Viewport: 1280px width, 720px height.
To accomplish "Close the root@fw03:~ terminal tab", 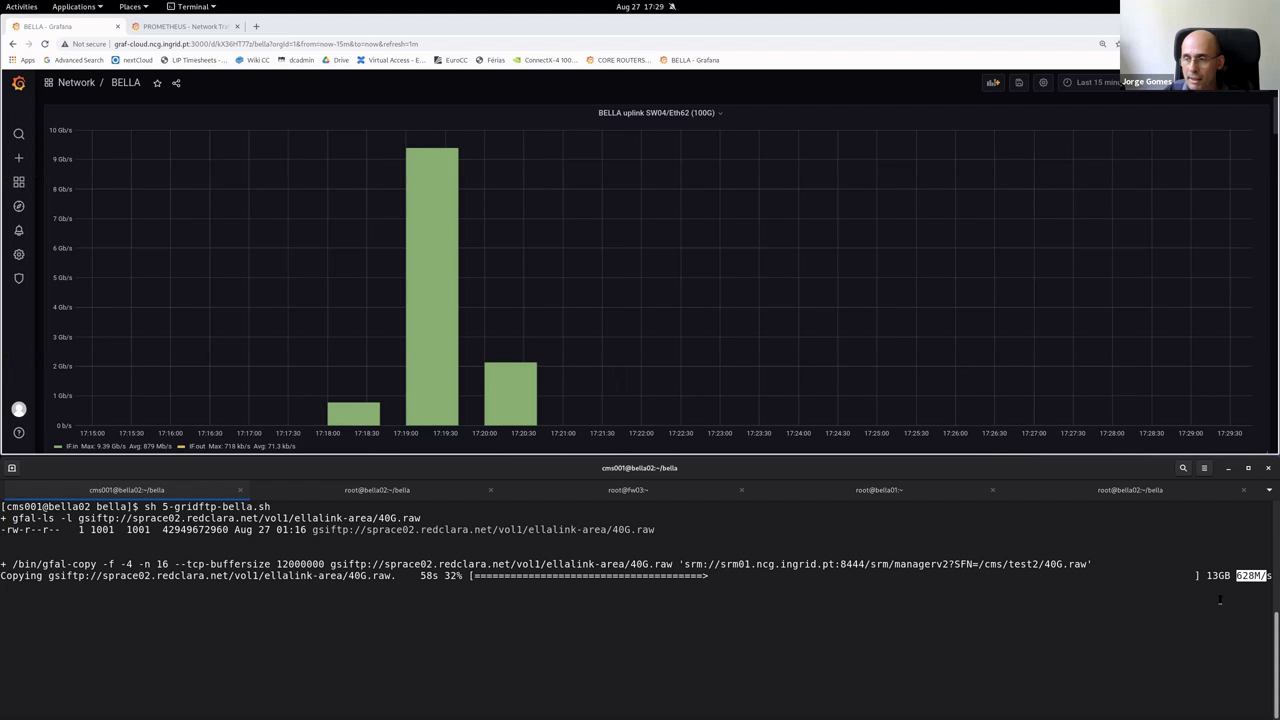I will click(741, 490).
